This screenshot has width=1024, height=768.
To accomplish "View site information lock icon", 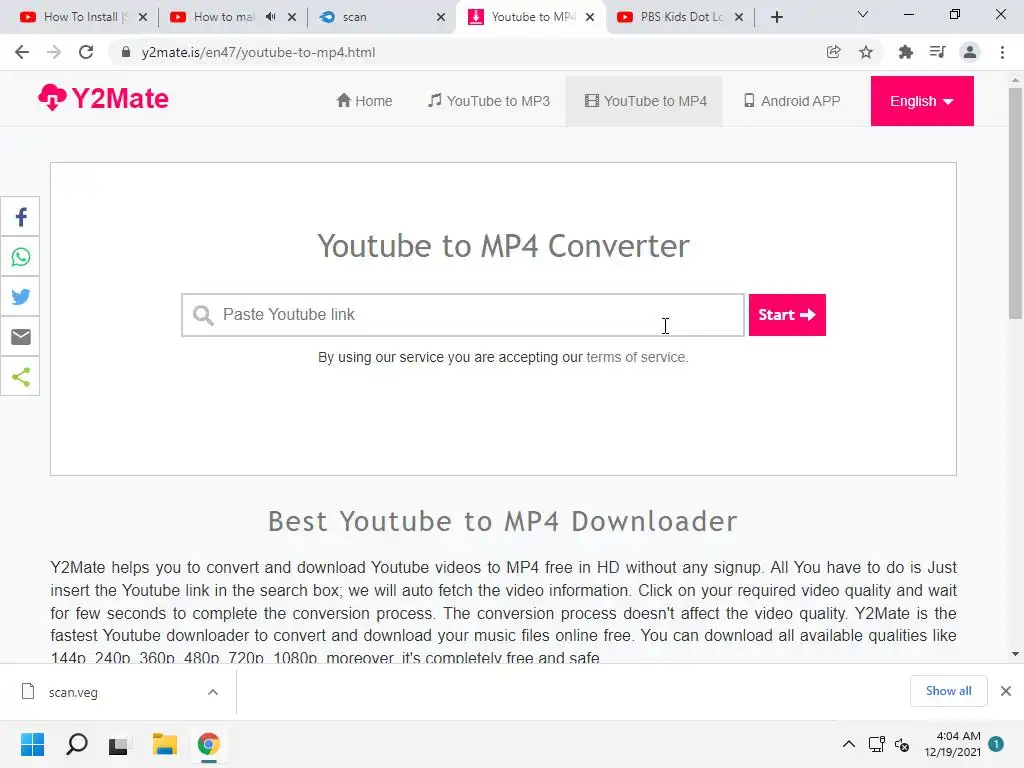I will tap(125, 52).
